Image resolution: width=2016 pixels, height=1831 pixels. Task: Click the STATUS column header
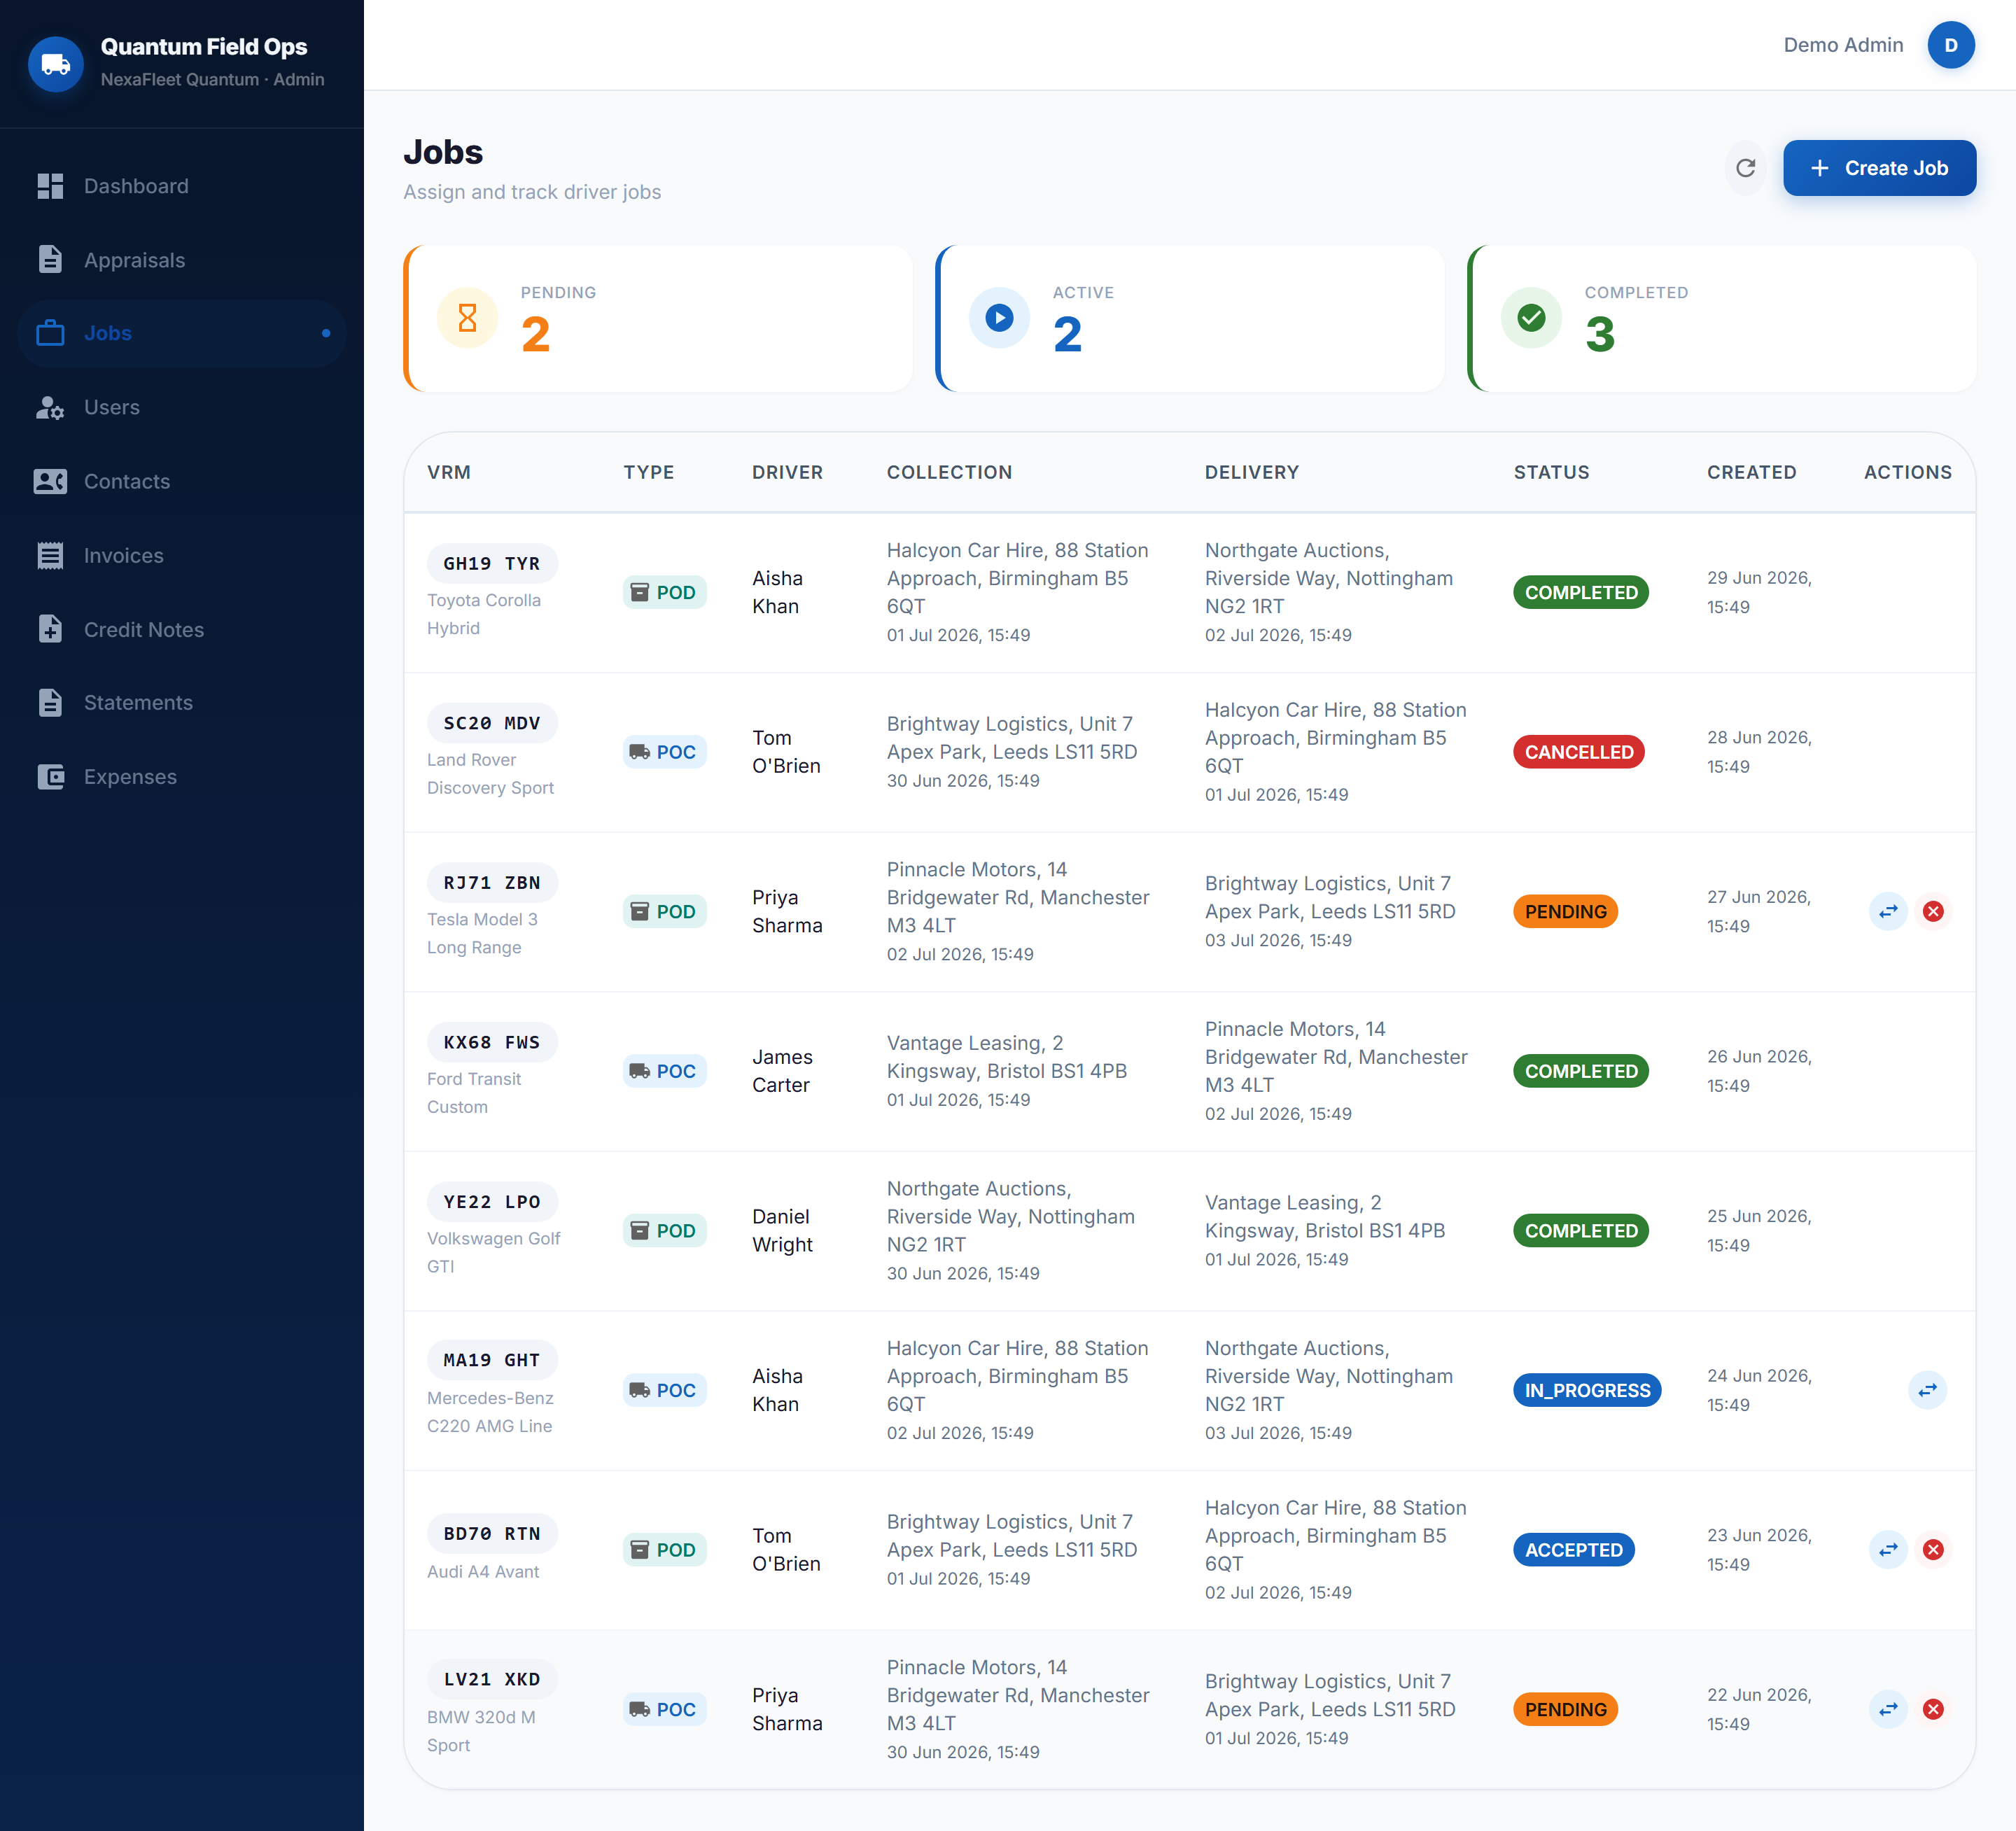pyautogui.click(x=1551, y=472)
